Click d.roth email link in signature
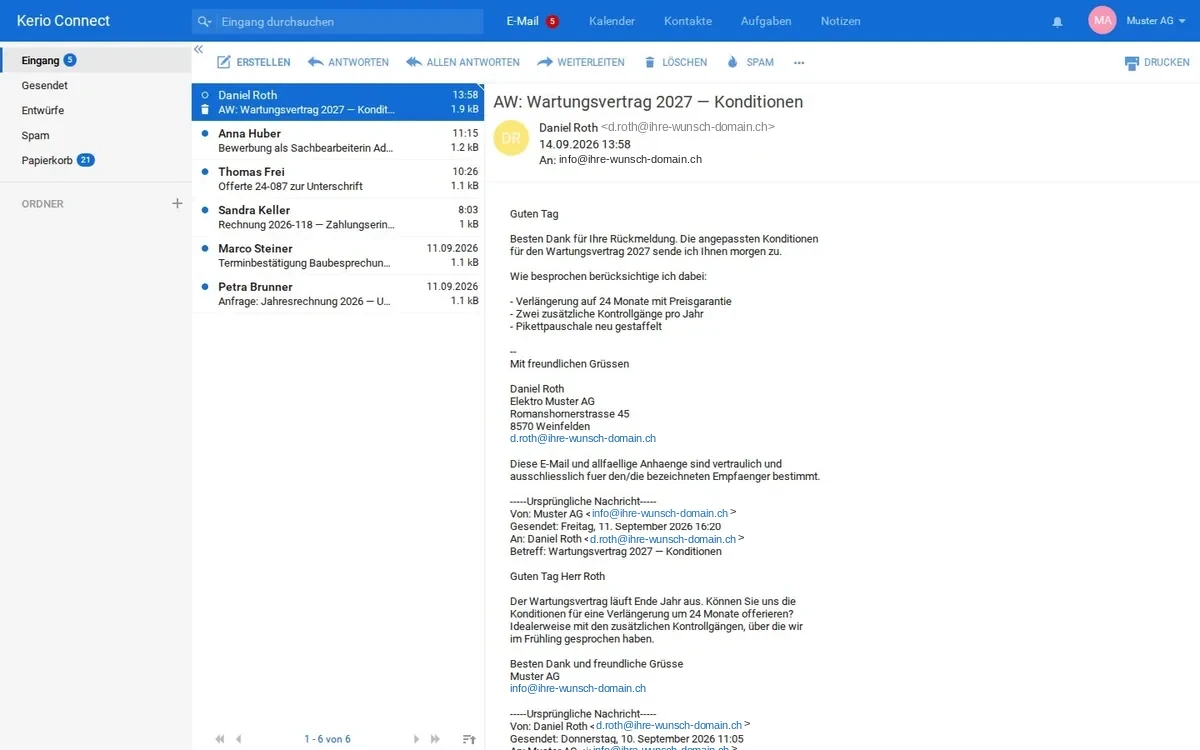Image resolution: width=1200 pixels, height=750 pixels. [583, 438]
